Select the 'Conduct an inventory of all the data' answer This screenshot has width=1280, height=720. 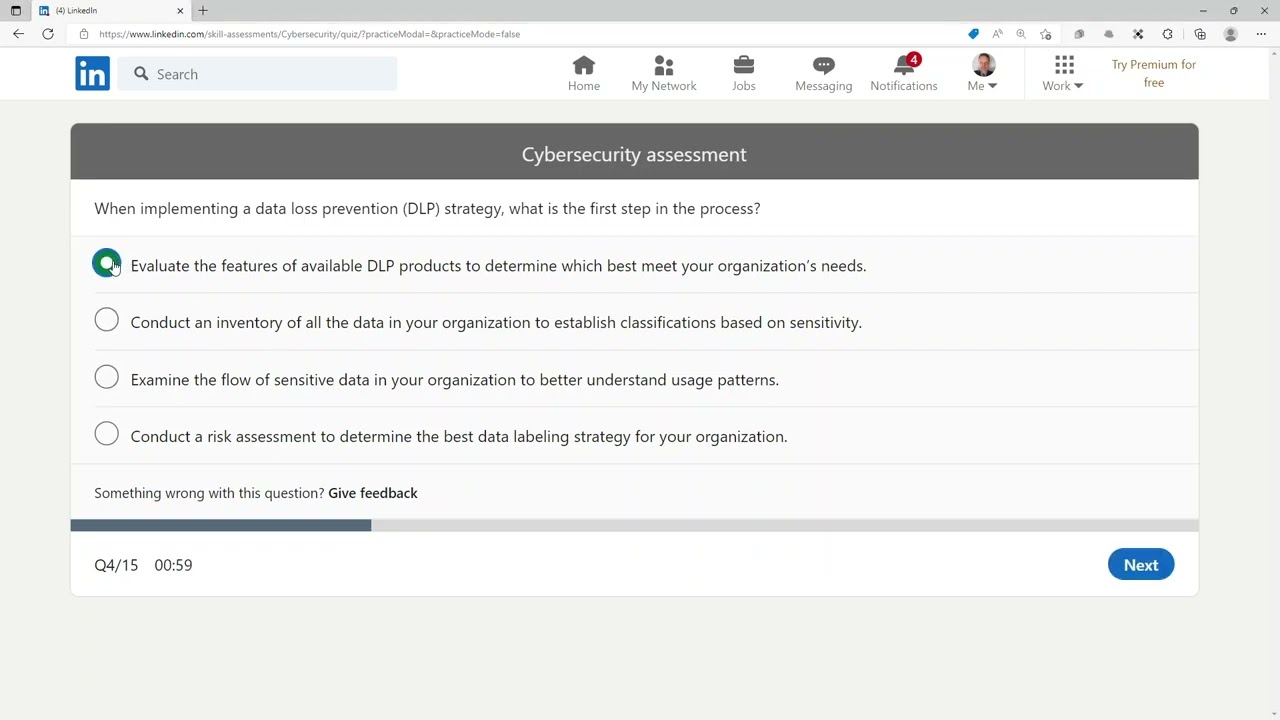(107, 320)
